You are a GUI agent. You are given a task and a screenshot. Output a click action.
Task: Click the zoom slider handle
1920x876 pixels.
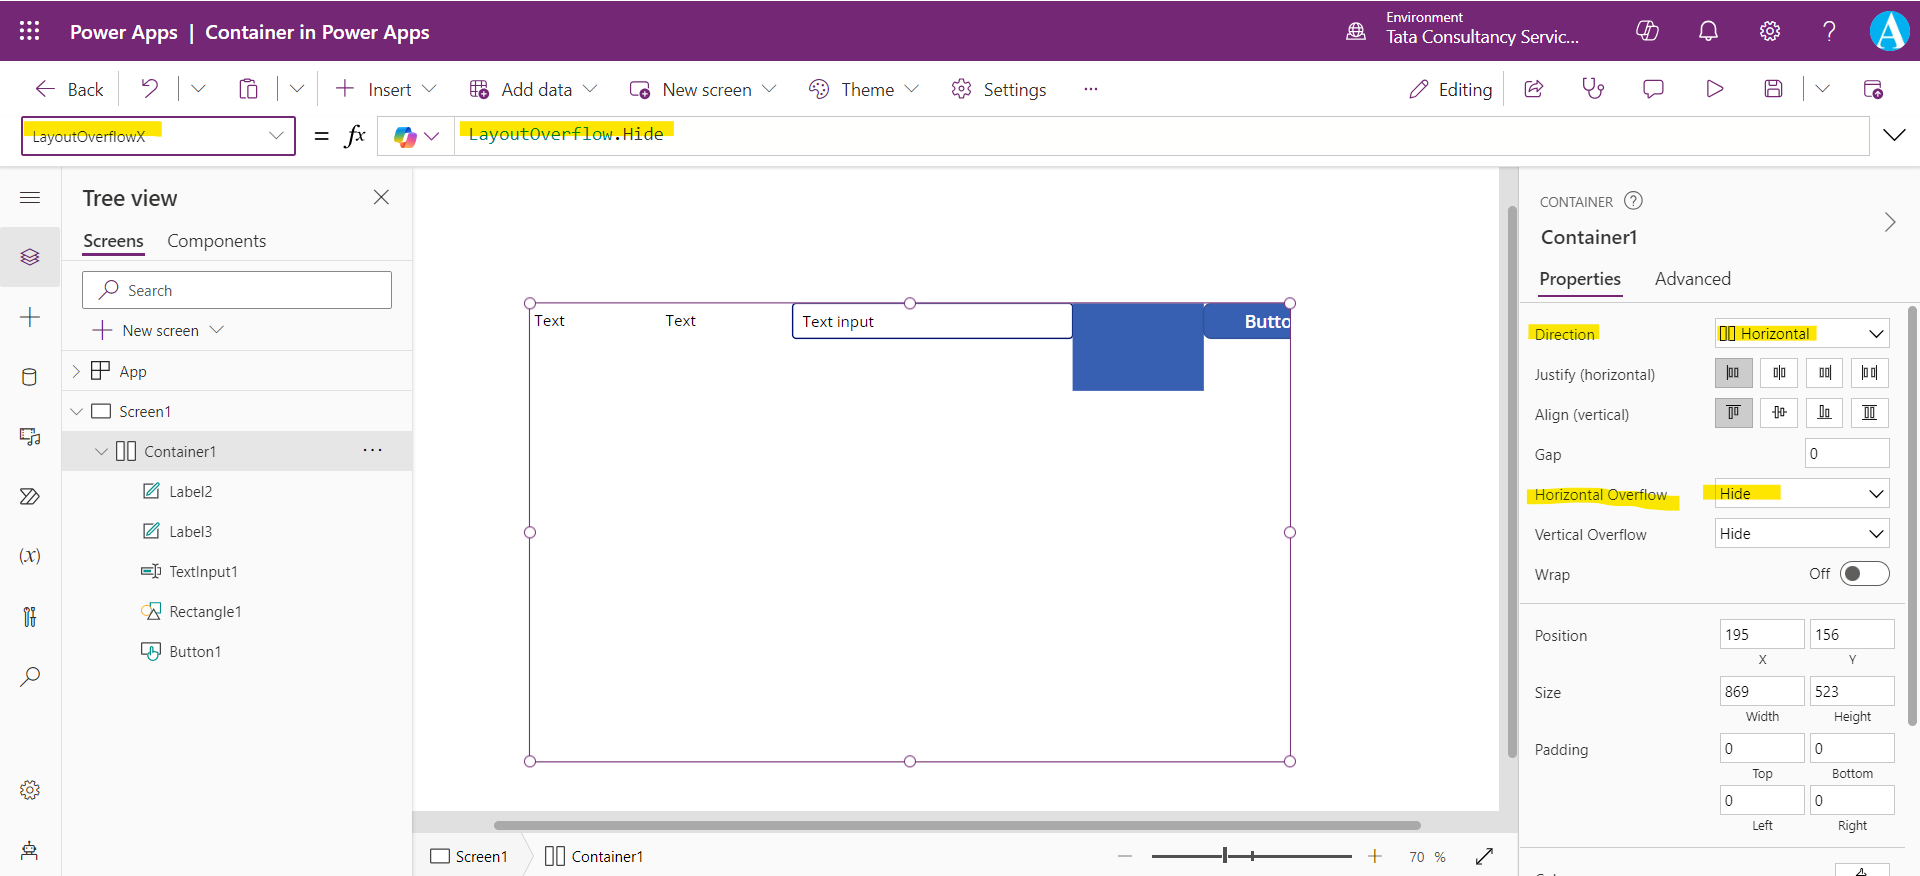coord(1225,856)
